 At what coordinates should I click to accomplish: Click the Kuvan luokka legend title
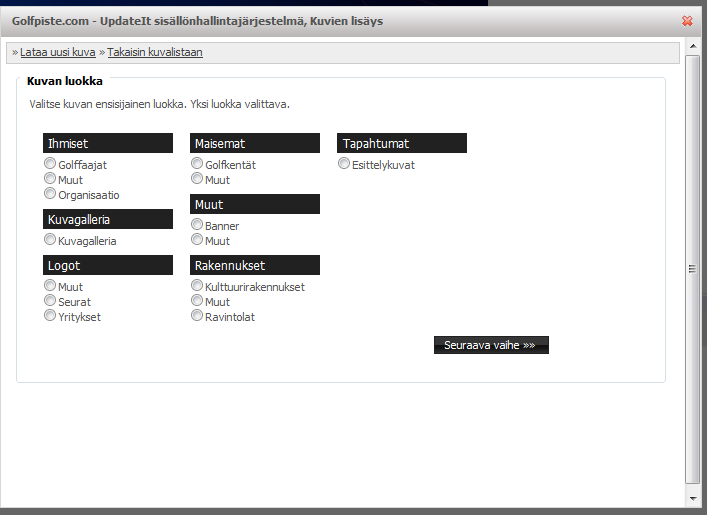point(64,81)
